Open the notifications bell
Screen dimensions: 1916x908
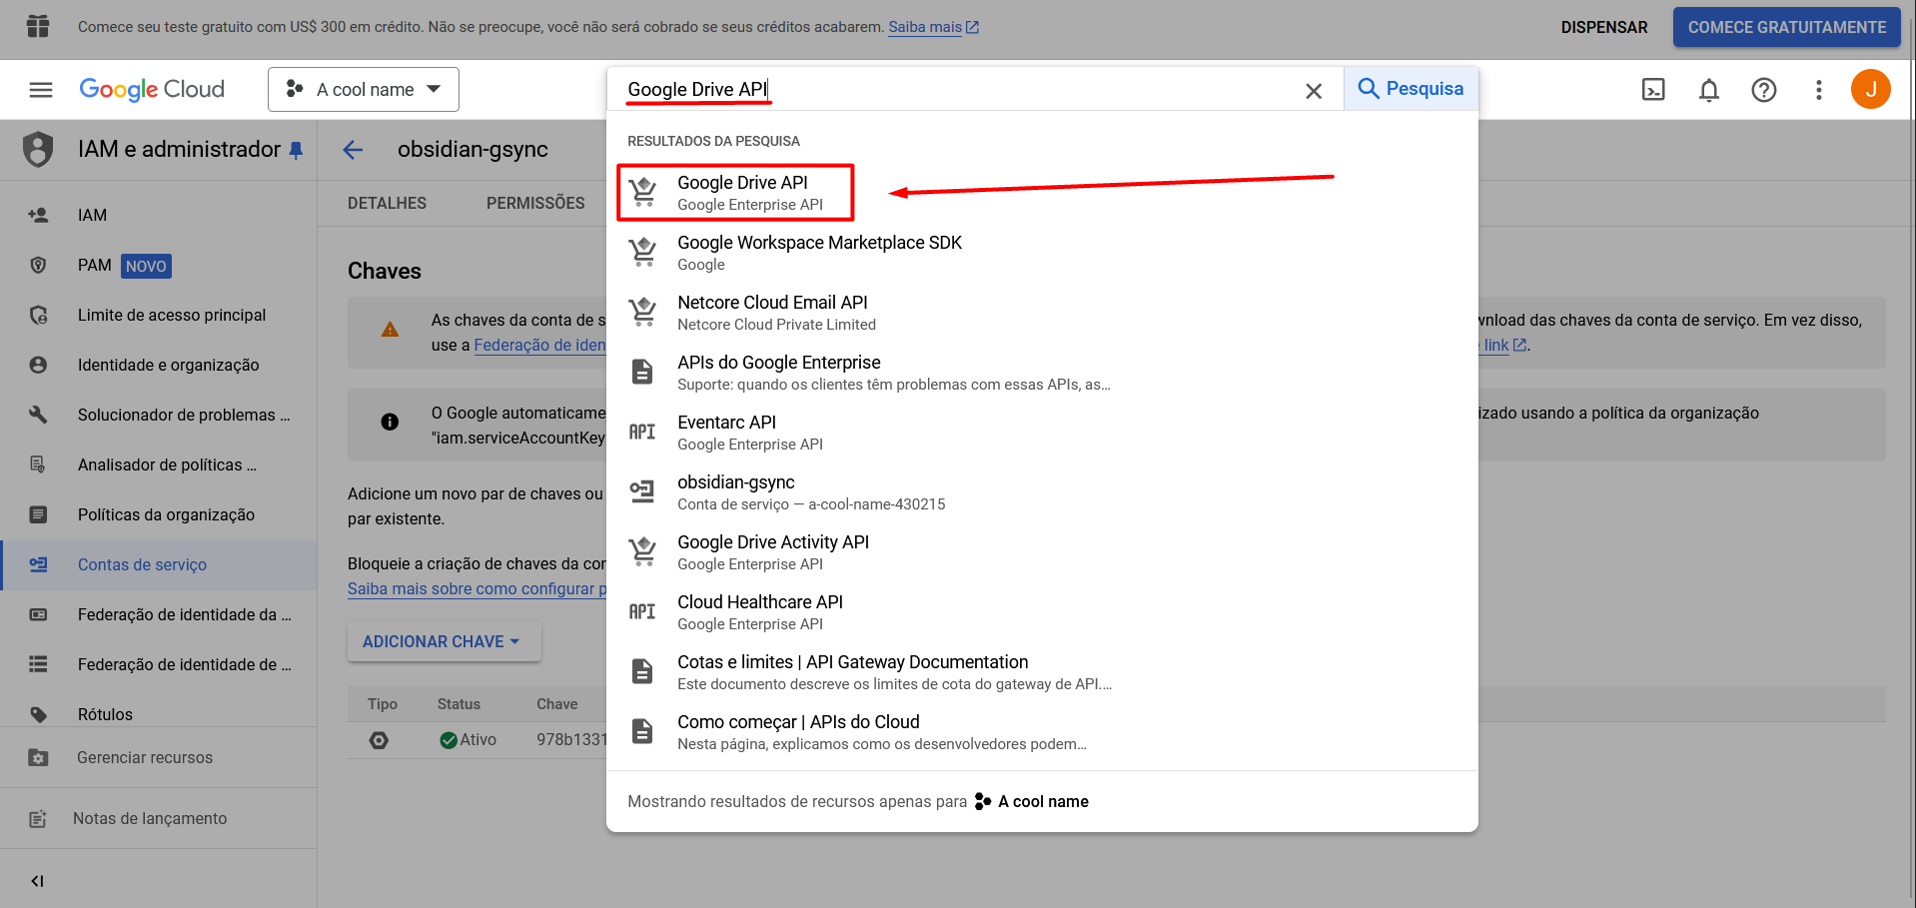pos(1709,90)
